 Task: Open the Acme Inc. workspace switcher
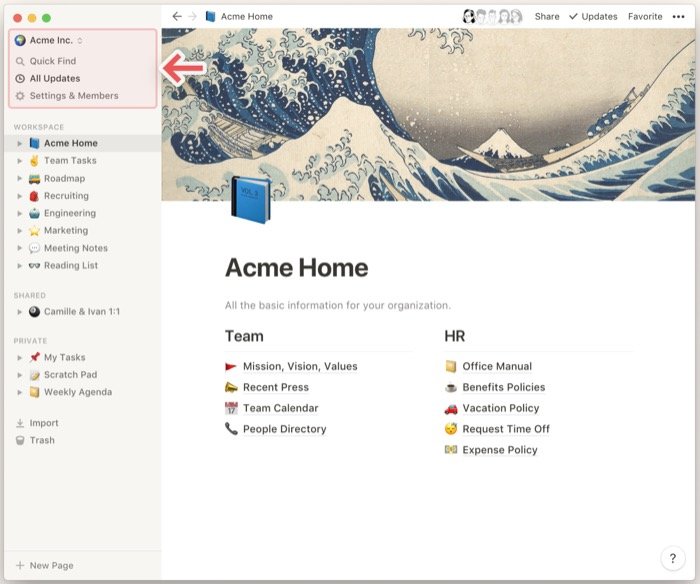[x=49, y=41]
